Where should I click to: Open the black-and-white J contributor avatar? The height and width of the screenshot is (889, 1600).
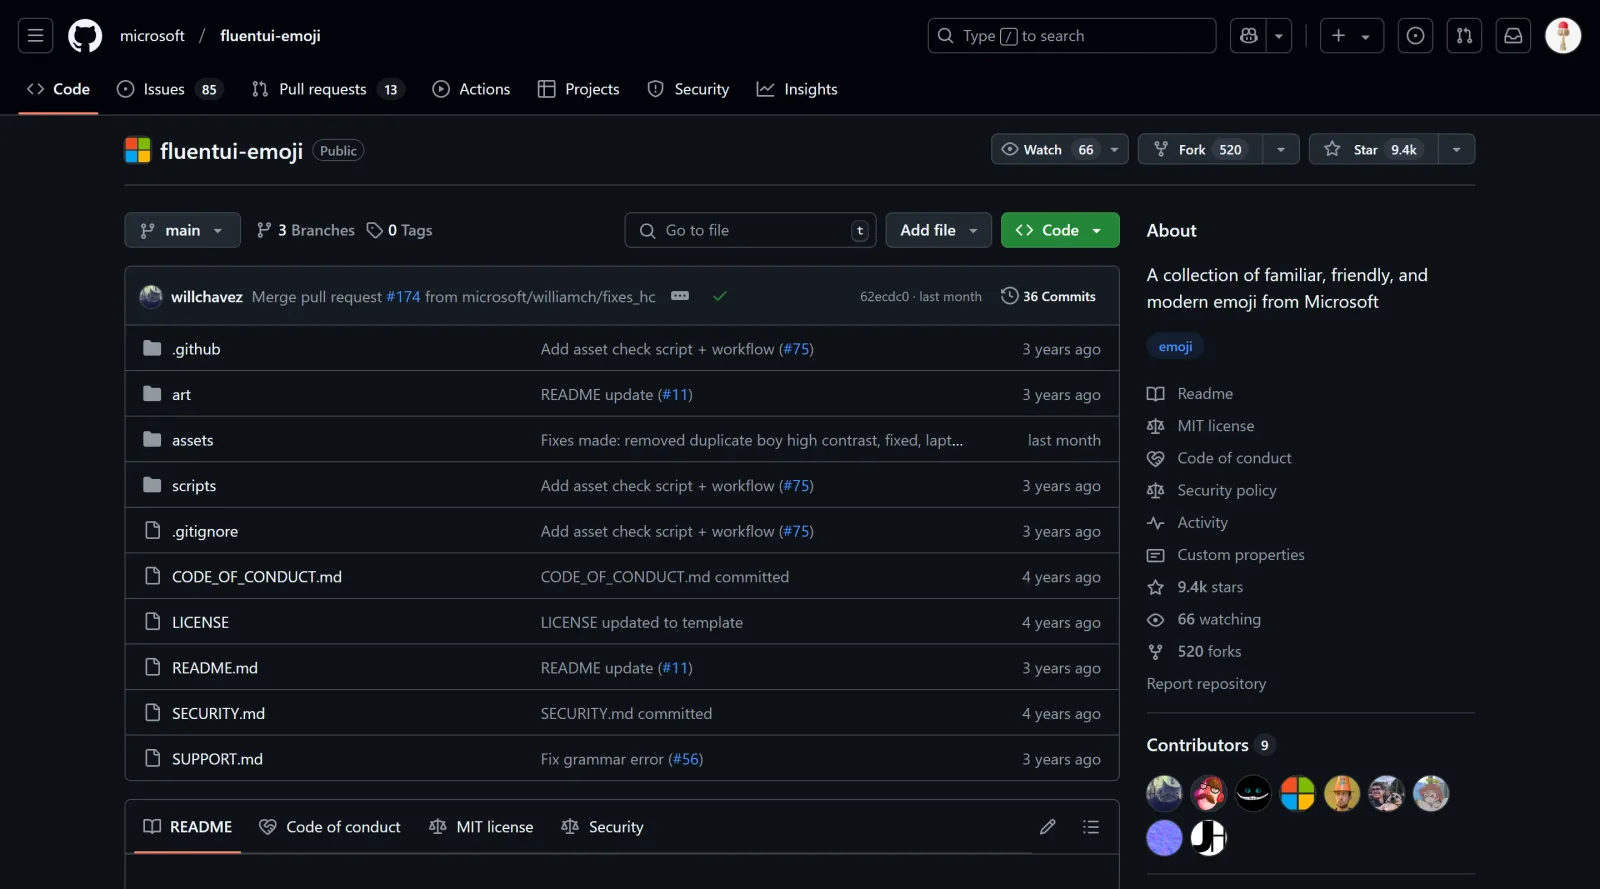1208,838
